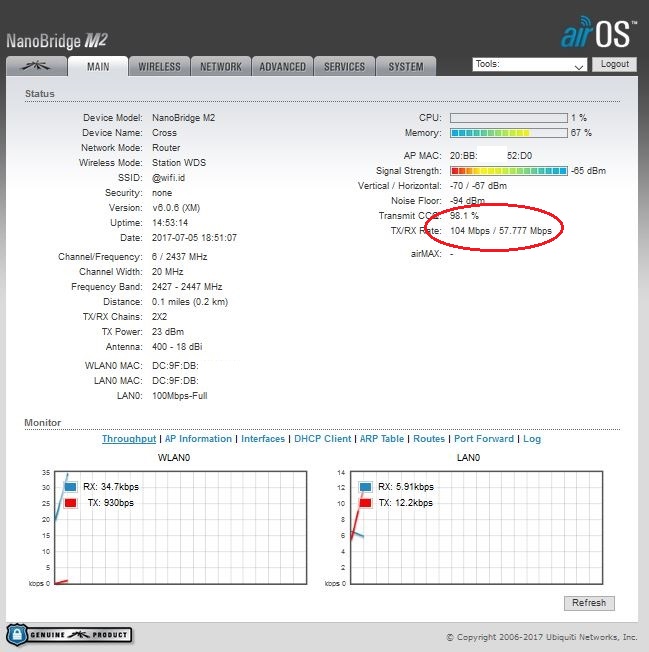Select the SSID value '@wifi.id'
Image resolution: width=649 pixels, height=652 pixels.
coord(168,178)
